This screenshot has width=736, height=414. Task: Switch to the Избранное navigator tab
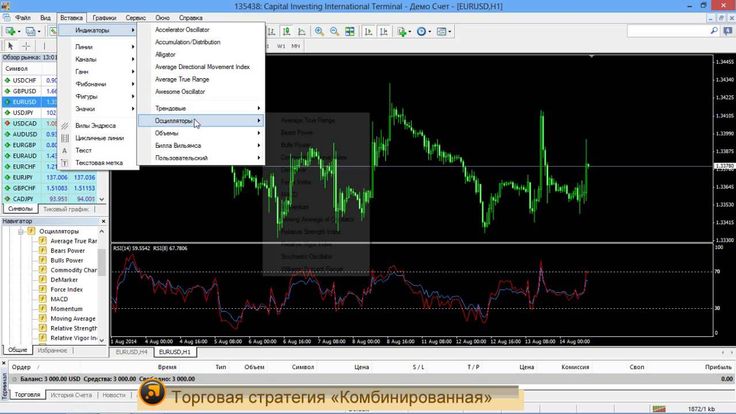coord(52,351)
